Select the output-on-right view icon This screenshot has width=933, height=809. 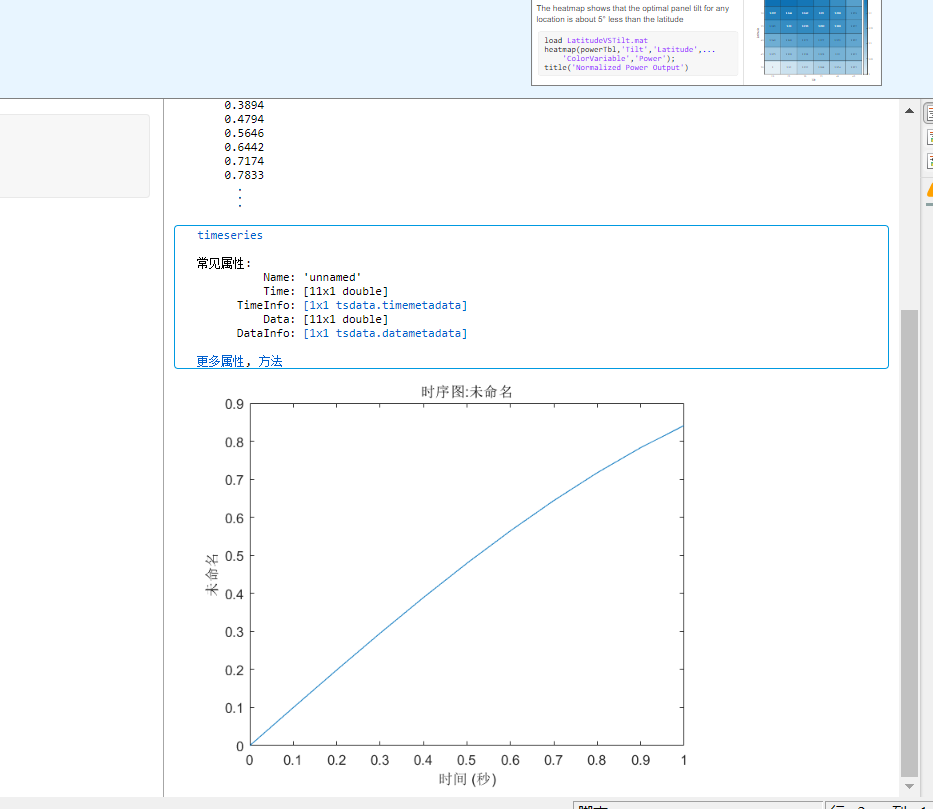point(929,112)
